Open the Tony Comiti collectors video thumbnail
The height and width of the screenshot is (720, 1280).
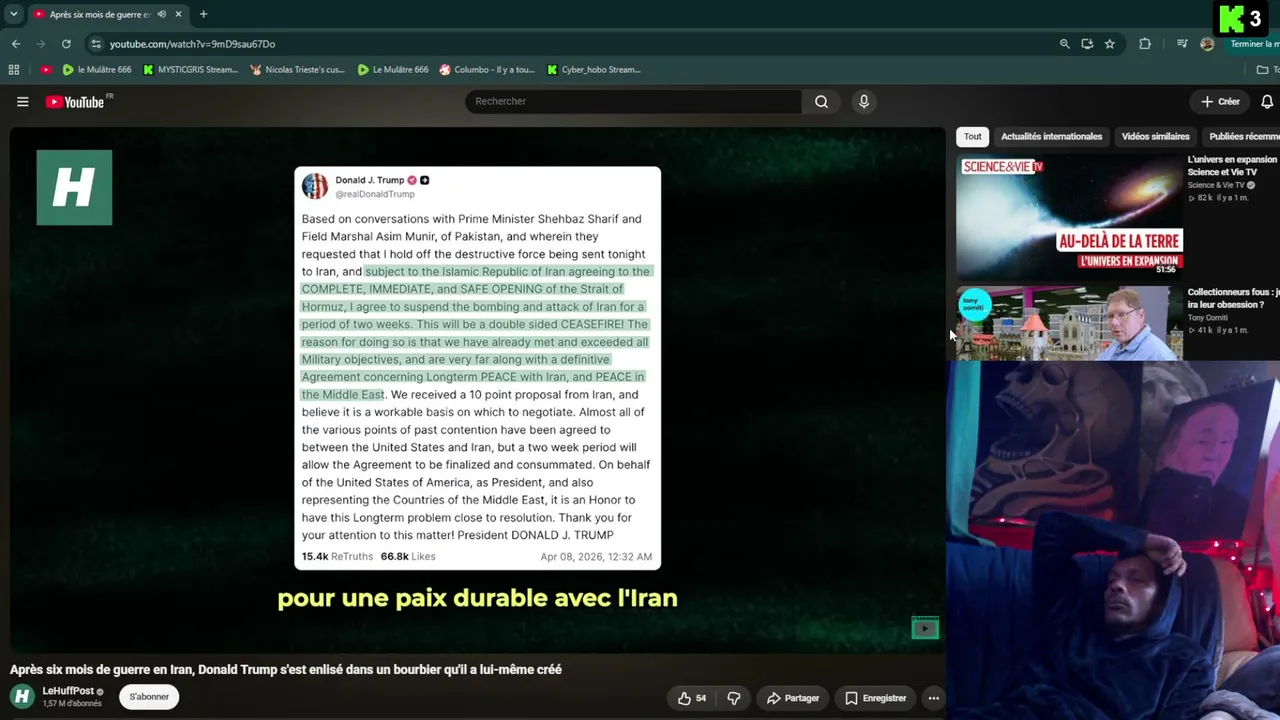(1069, 323)
